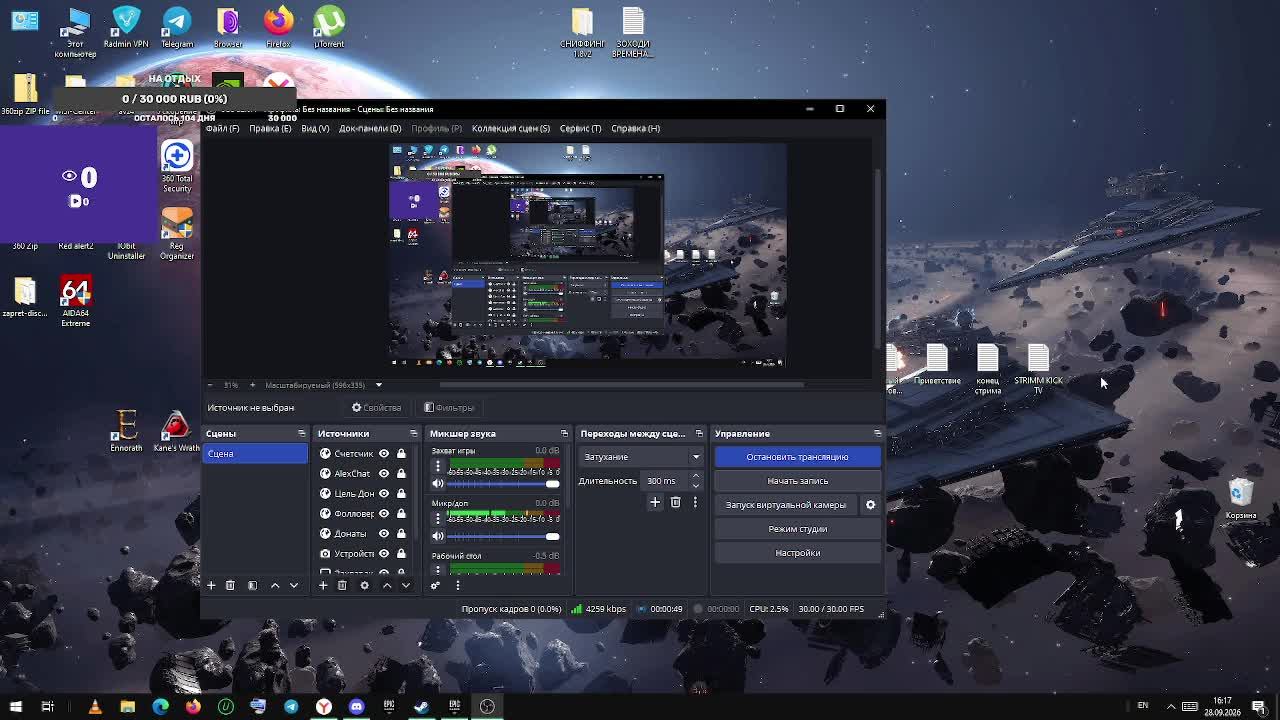
Task: Open the Вид (V) menu
Action: tap(315, 128)
